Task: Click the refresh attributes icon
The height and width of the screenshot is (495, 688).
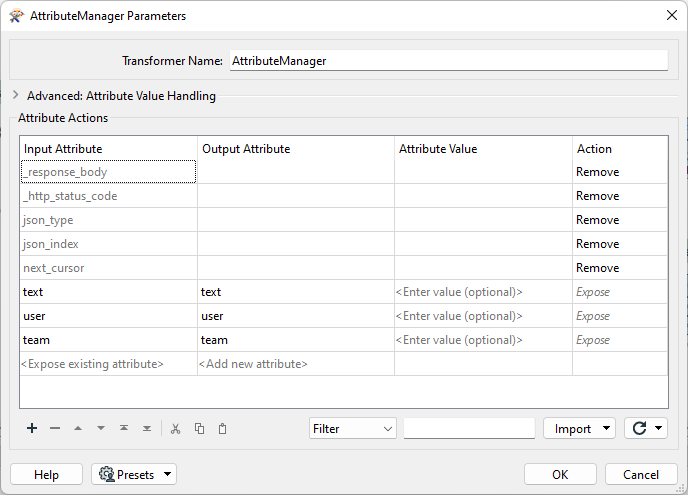Action: click(x=639, y=428)
